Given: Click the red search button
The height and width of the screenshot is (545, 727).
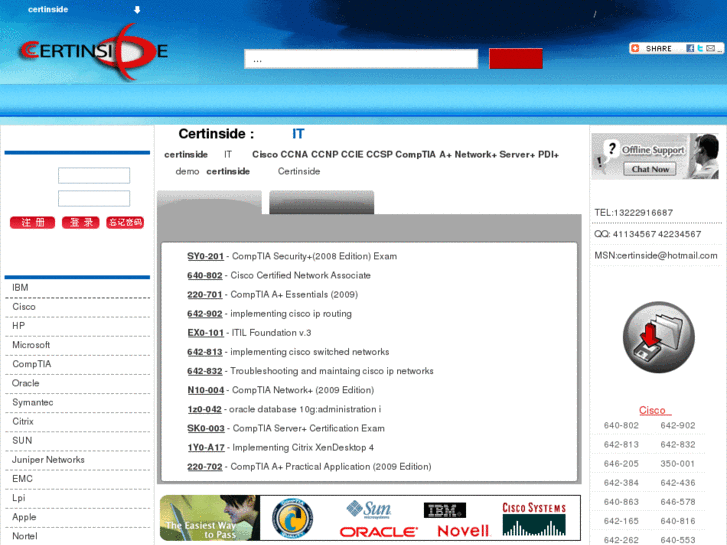Looking at the screenshot, I should [x=516, y=59].
